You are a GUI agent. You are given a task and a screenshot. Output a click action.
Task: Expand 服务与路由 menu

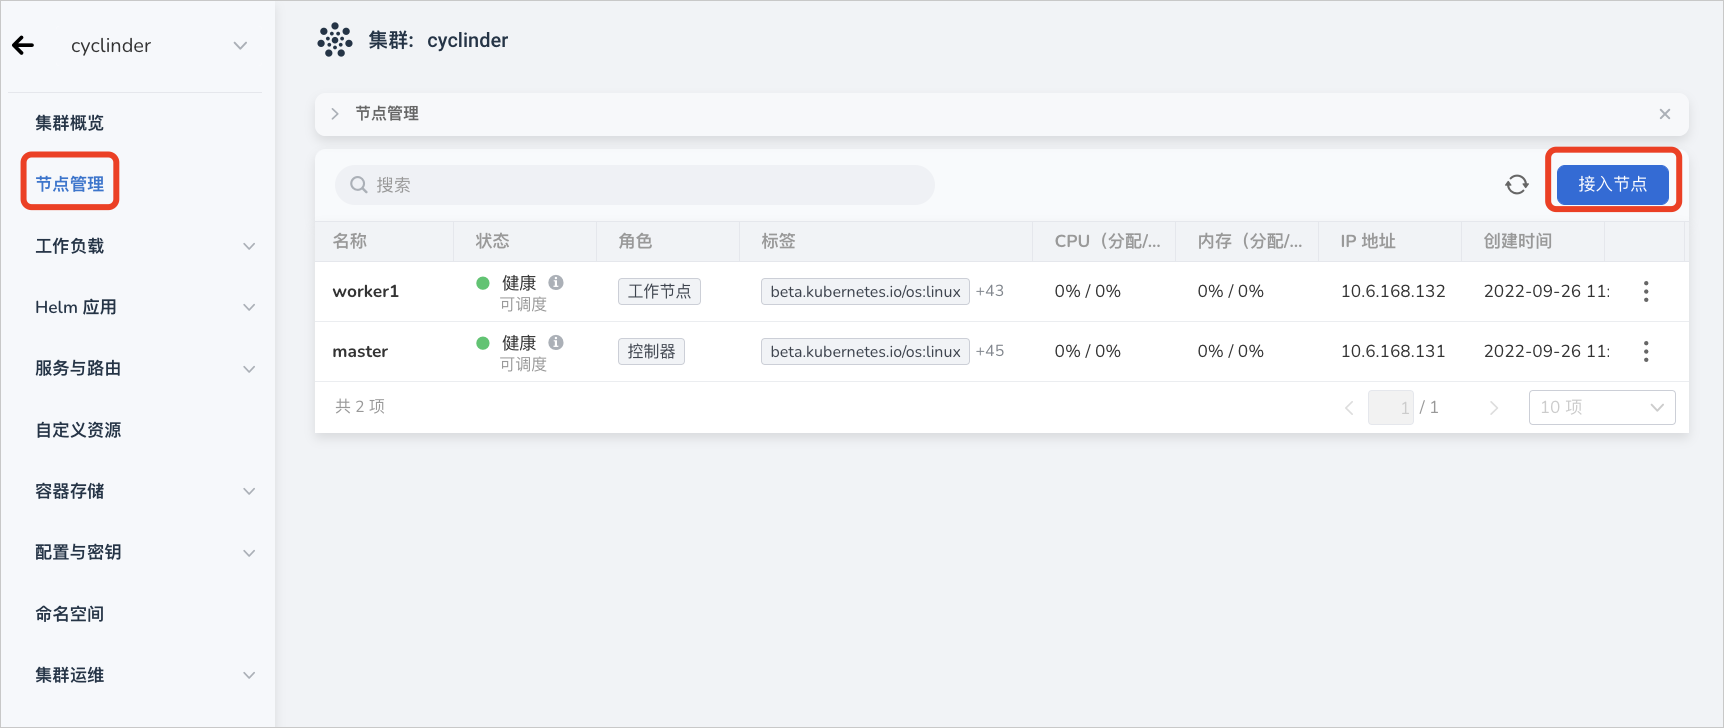coord(249,369)
